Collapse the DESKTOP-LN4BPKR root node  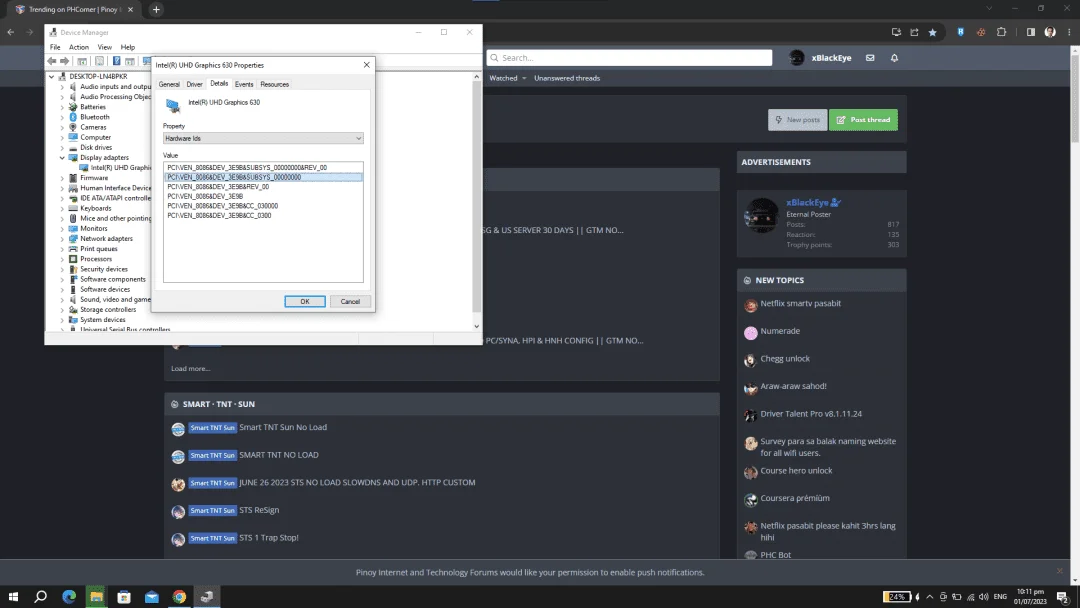tap(52, 76)
